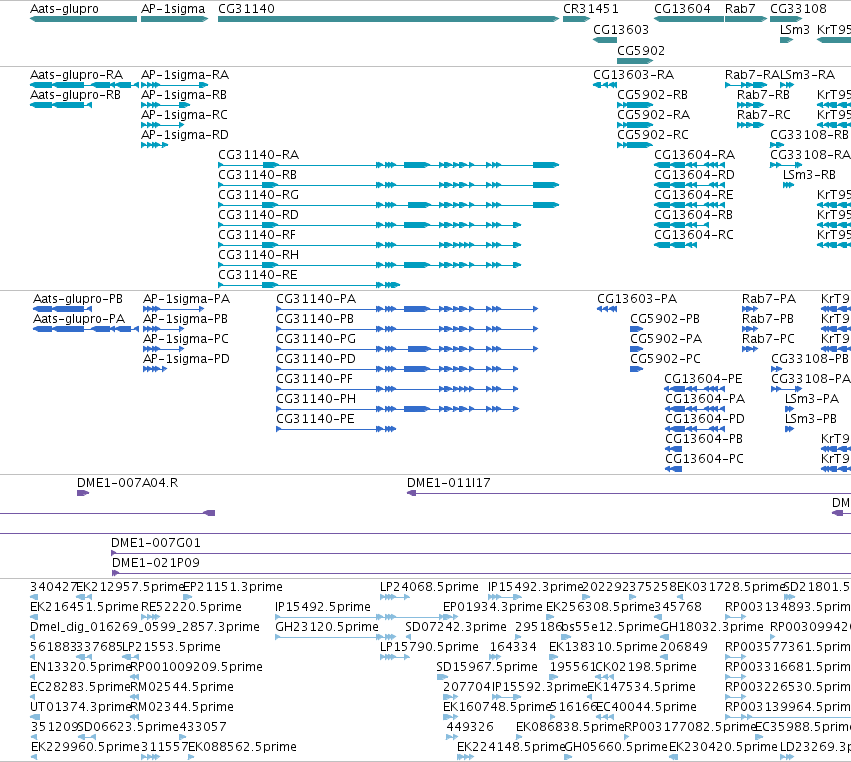The width and height of the screenshot is (851, 762).
Task: Select the CG13604-RE transcript label
Action: [694, 195]
